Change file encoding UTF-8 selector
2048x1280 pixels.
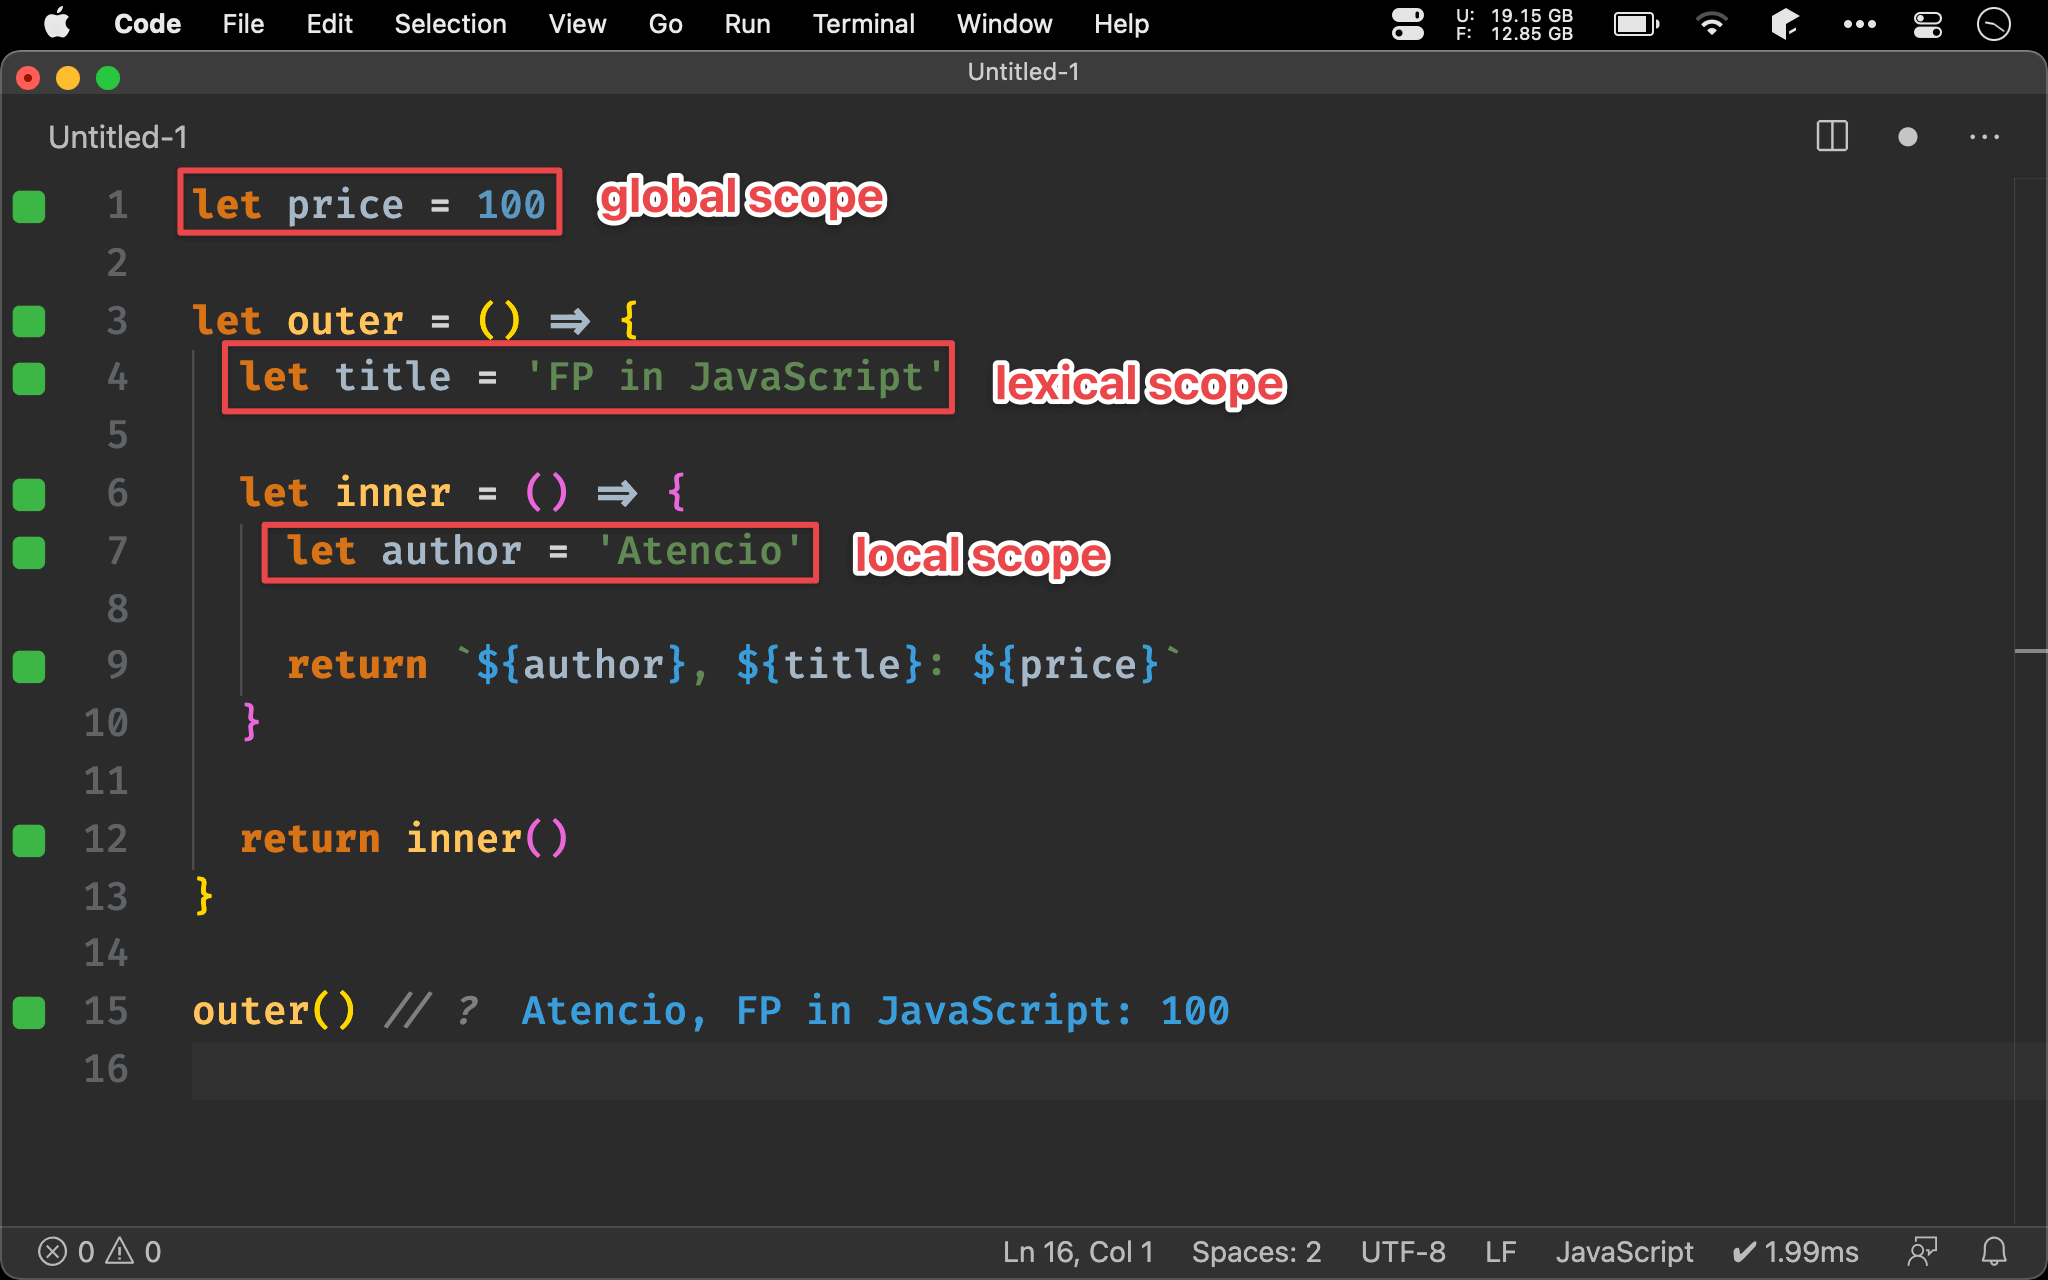click(x=1402, y=1251)
